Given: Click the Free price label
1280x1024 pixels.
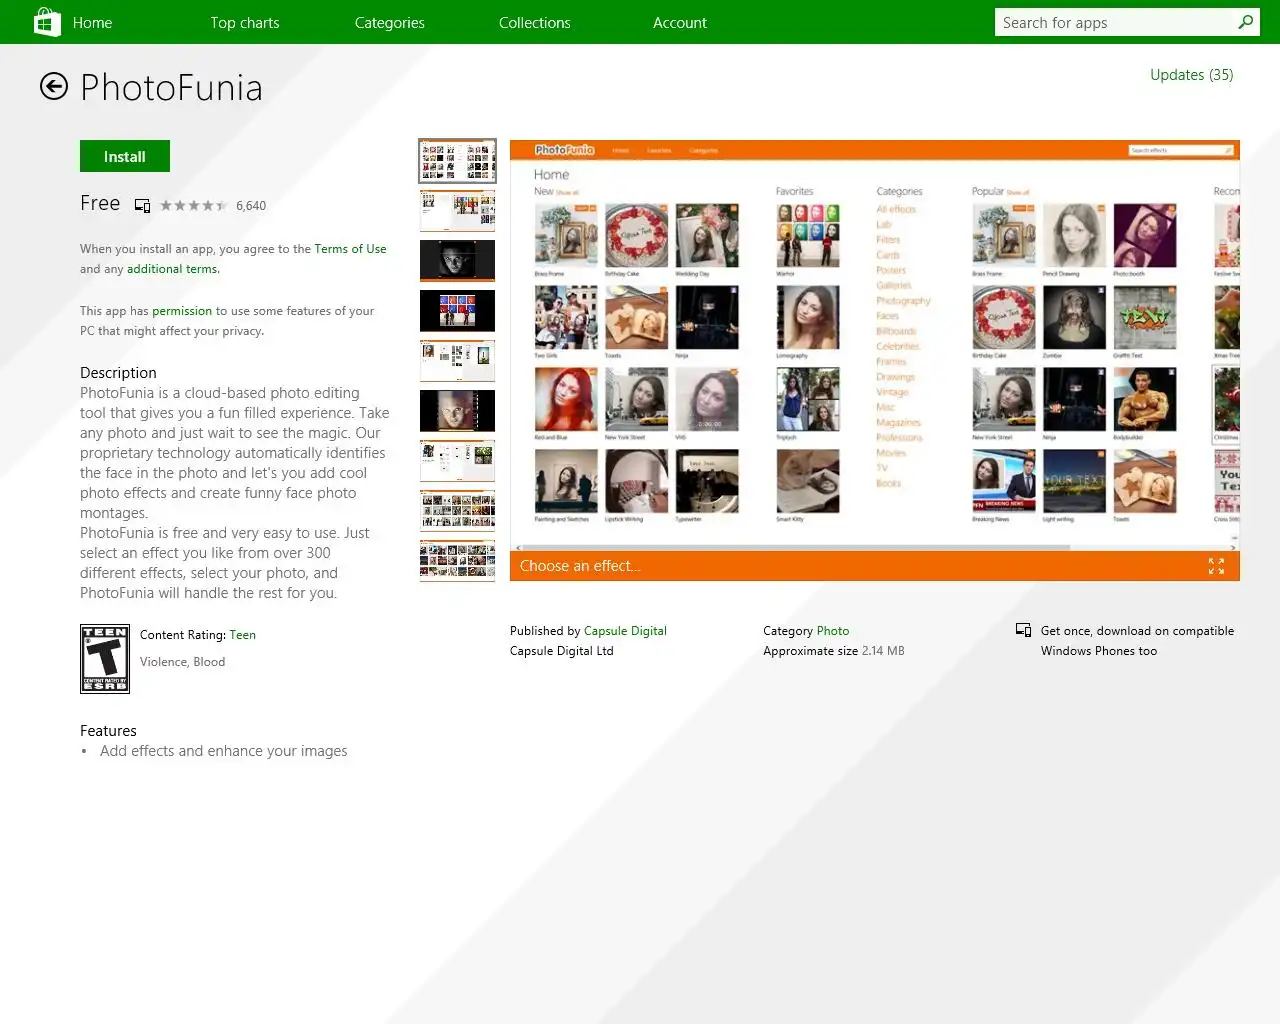Looking at the screenshot, I should [100, 203].
